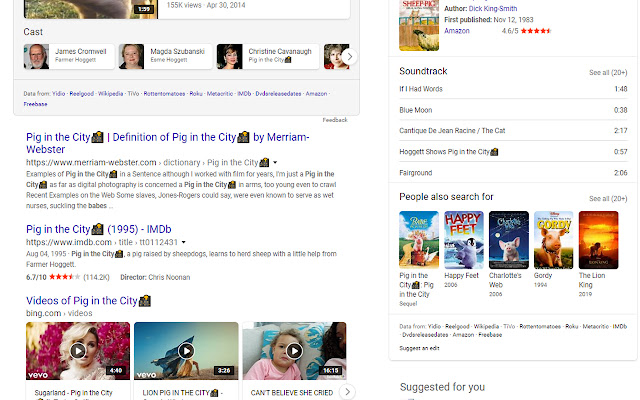640x400 pixels.
Task: Open Magda Szubanski cast card
Action: 165,56
